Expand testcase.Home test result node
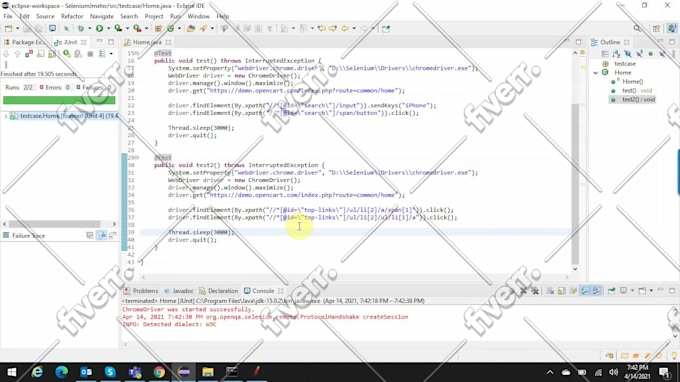 [x=6, y=116]
